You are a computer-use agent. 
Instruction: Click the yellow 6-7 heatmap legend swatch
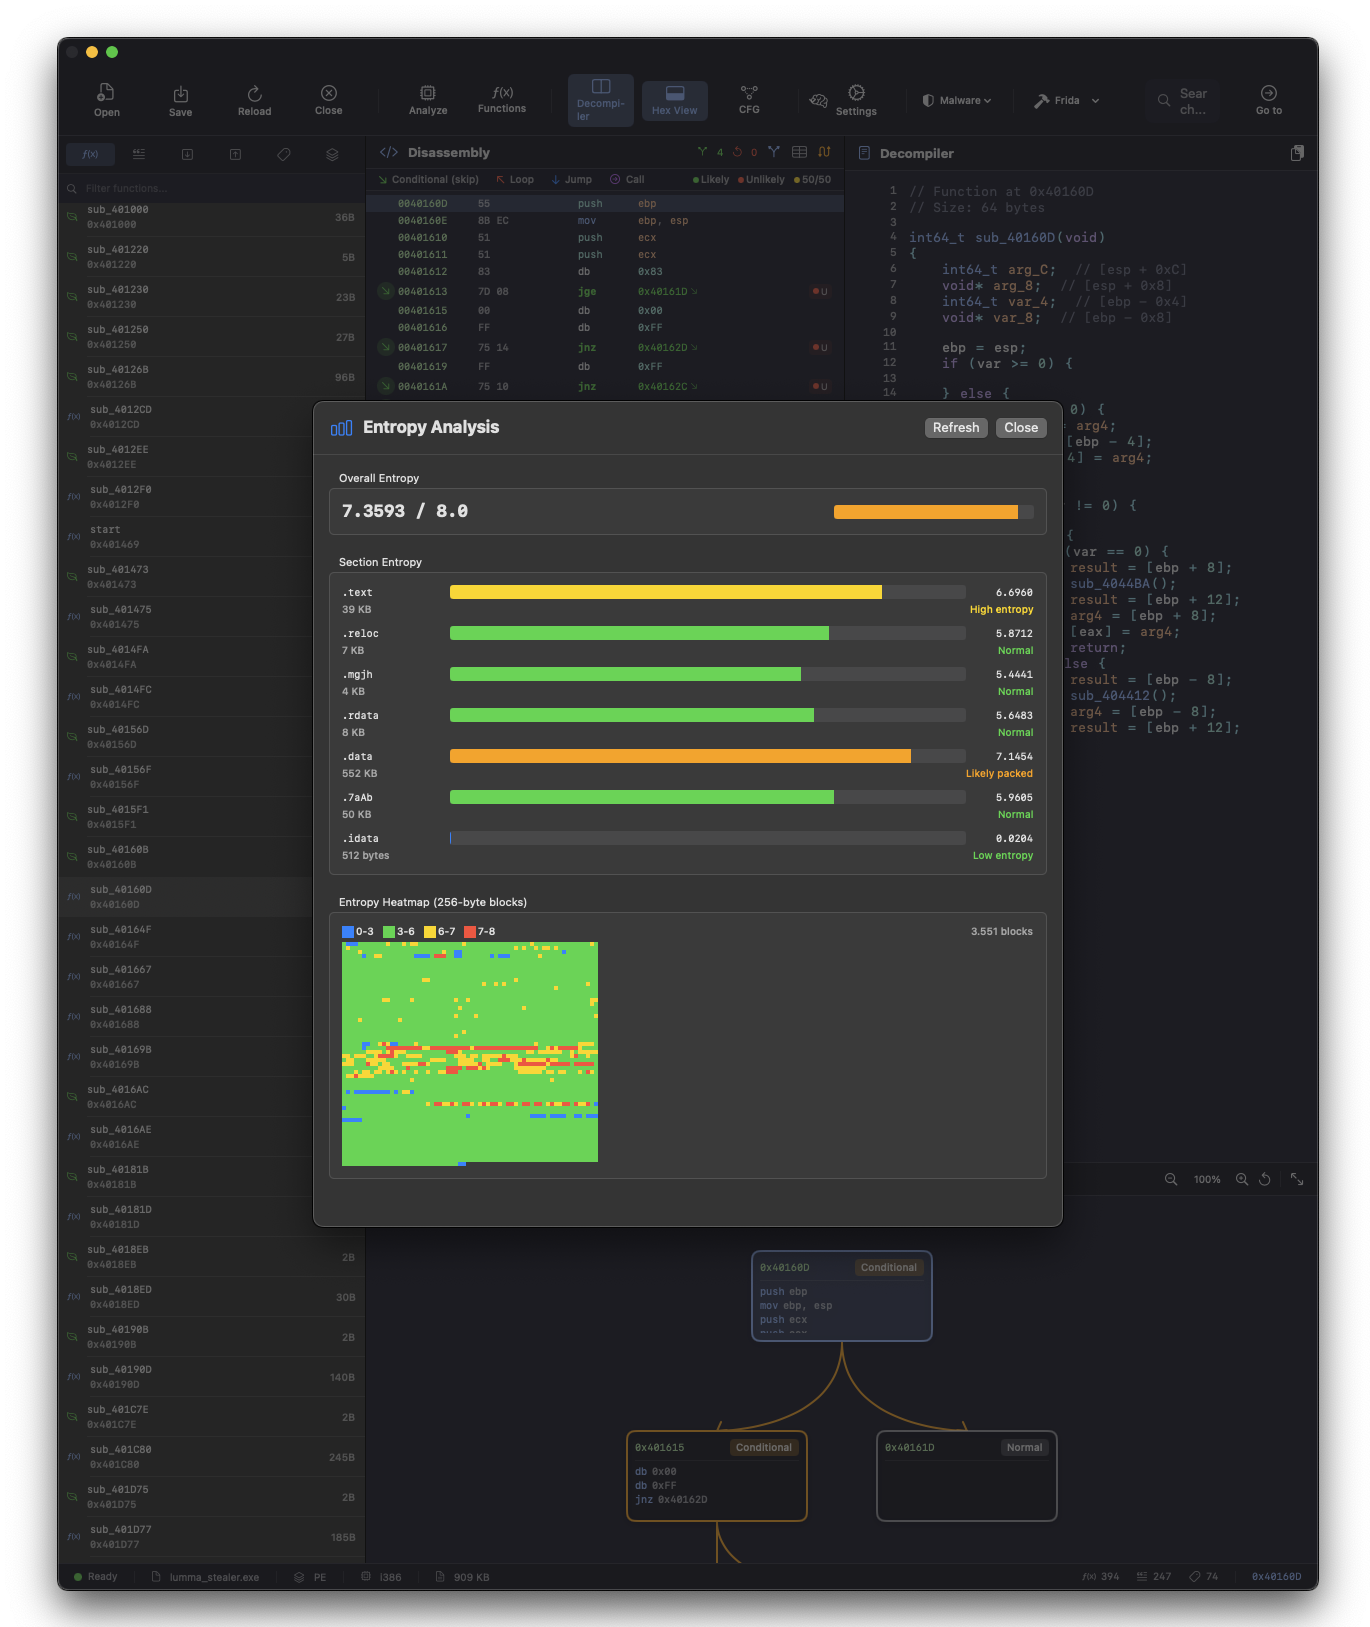(430, 931)
